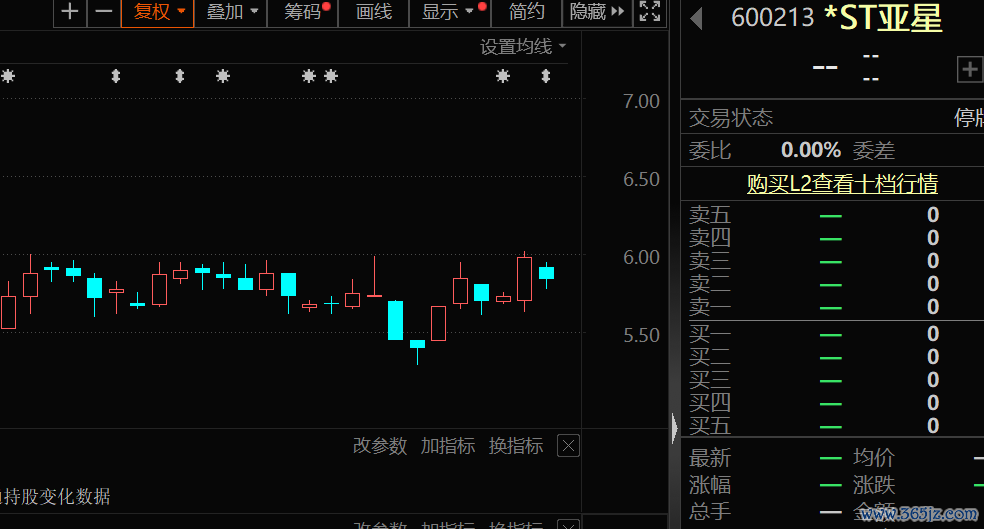Click the 购买L2查看十档行情 link
The height and width of the screenshot is (529, 984).
[x=842, y=184]
